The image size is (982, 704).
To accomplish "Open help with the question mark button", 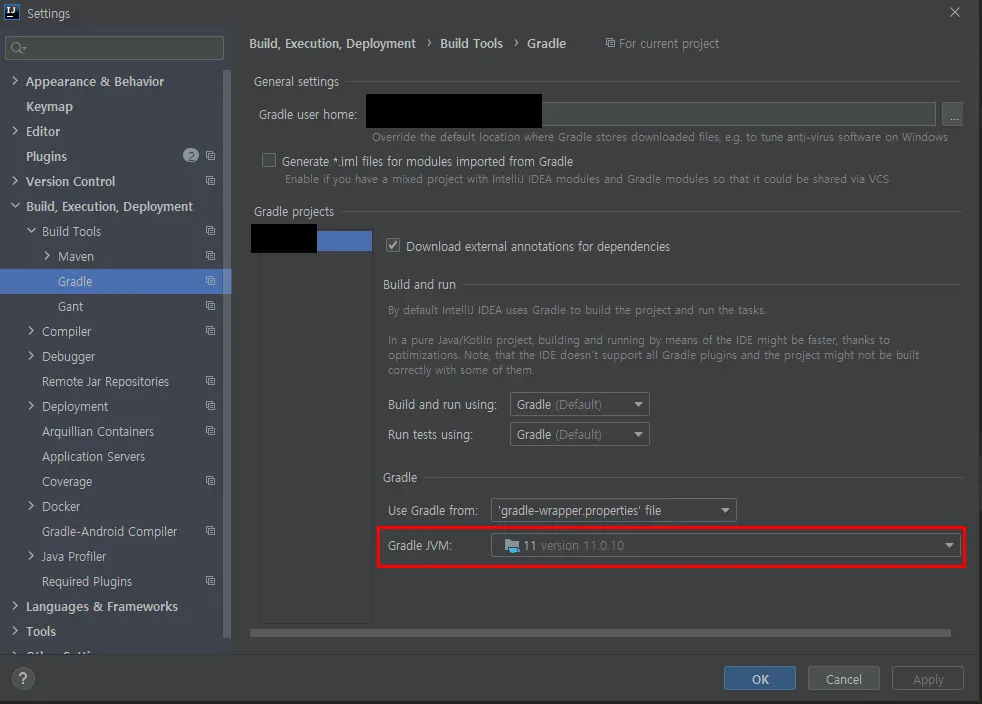I will click(x=23, y=678).
